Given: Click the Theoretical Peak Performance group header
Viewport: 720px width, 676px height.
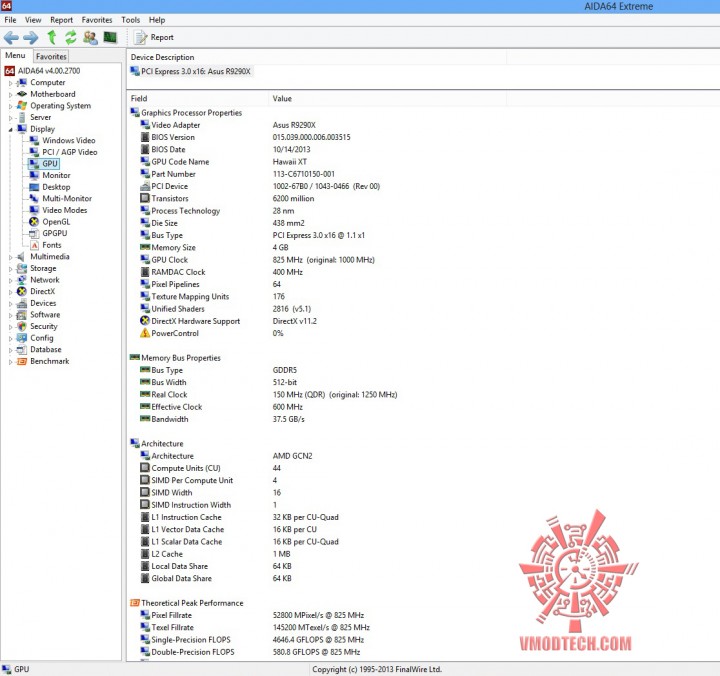Looking at the screenshot, I should (x=187, y=603).
